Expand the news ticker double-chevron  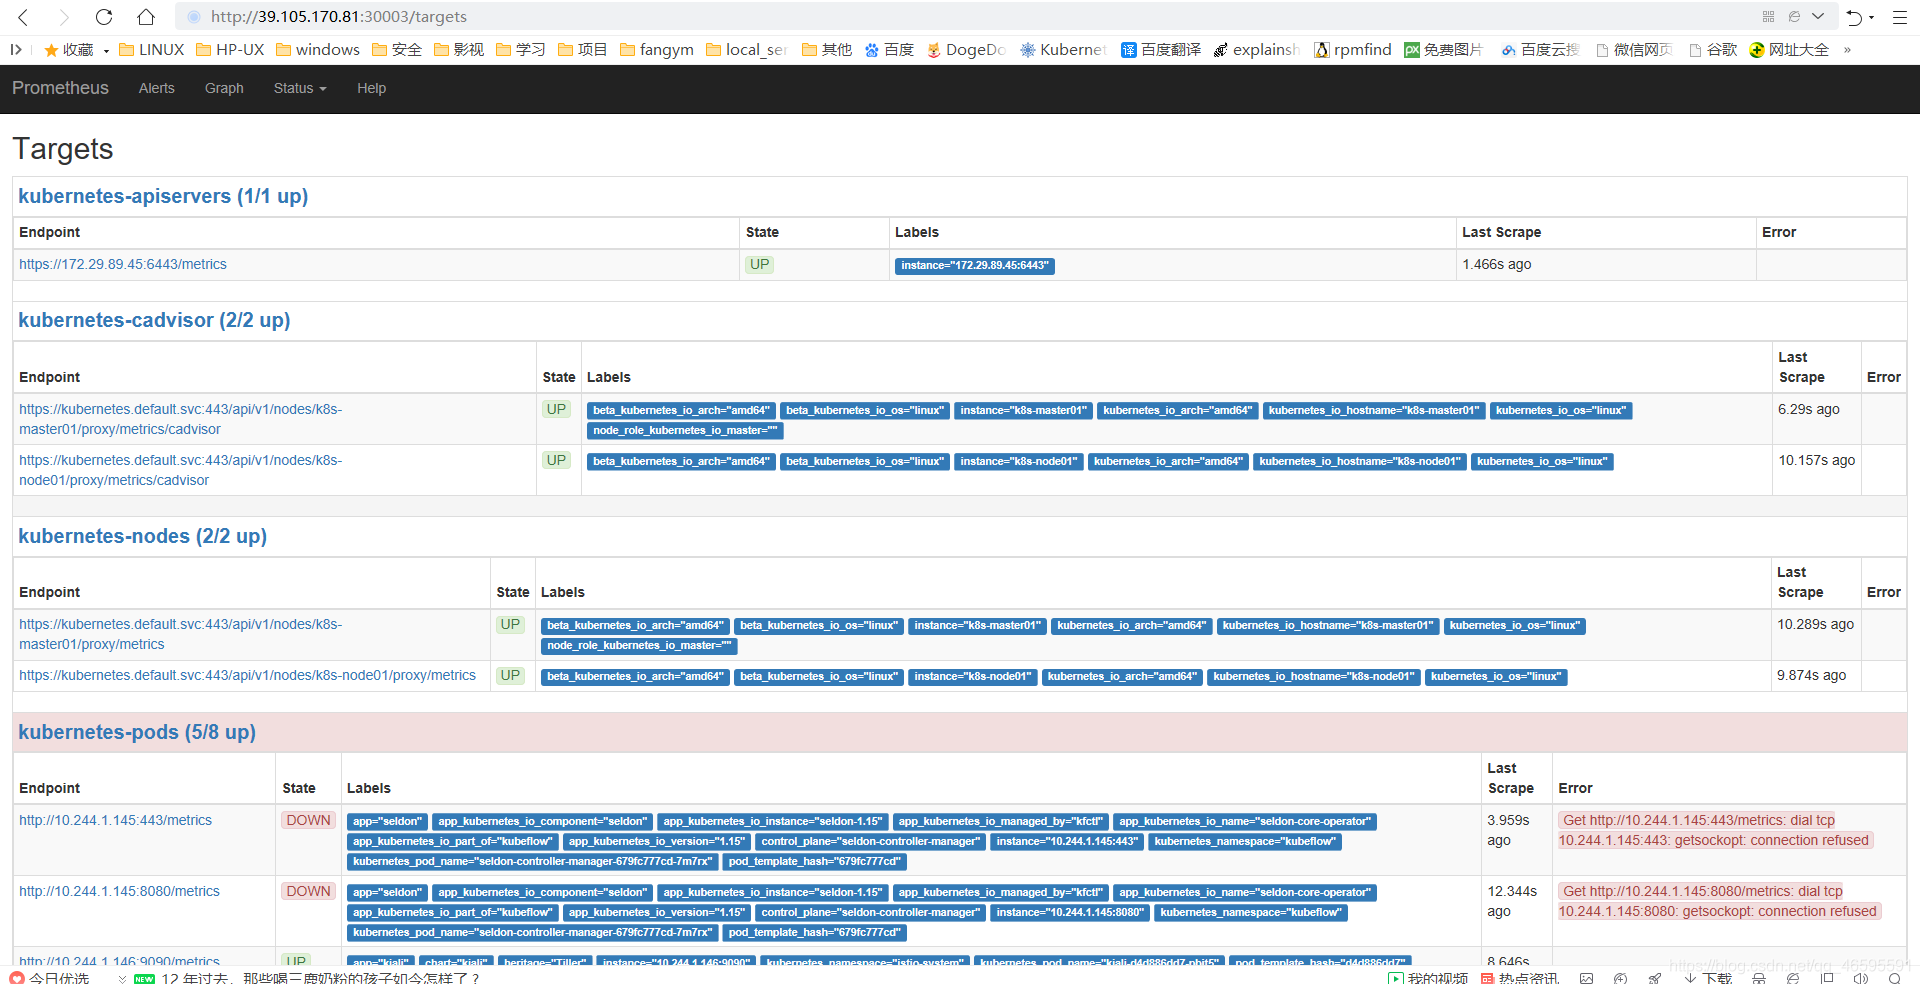[x=122, y=978]
